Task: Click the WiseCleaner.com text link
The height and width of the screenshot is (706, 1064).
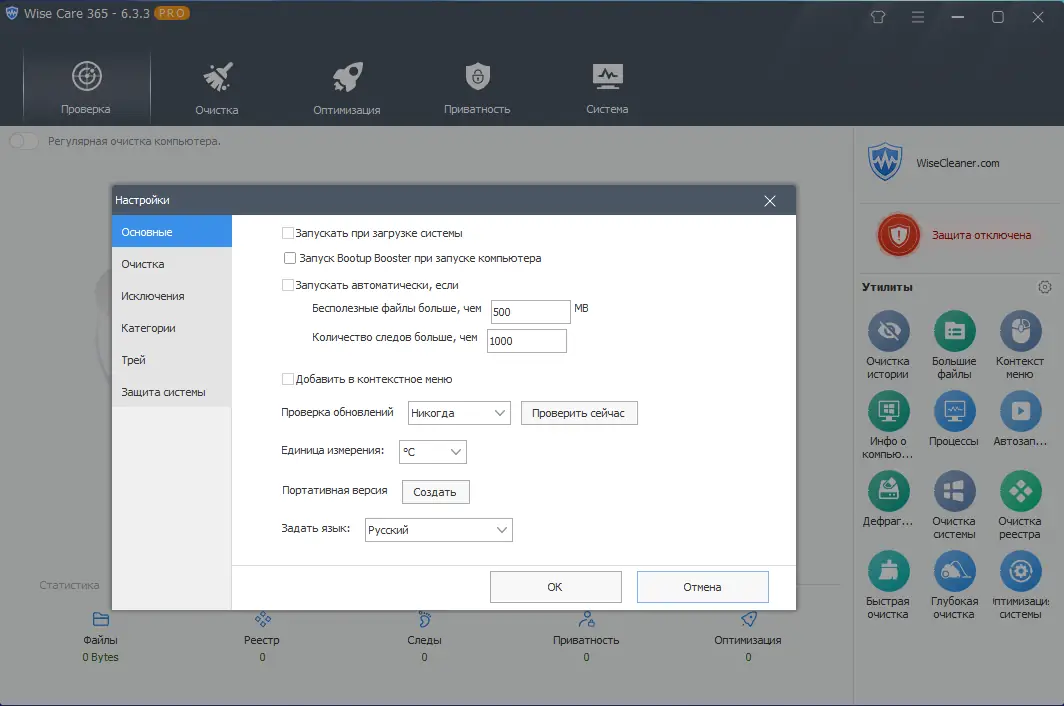Action: click(x=957, y=163)
